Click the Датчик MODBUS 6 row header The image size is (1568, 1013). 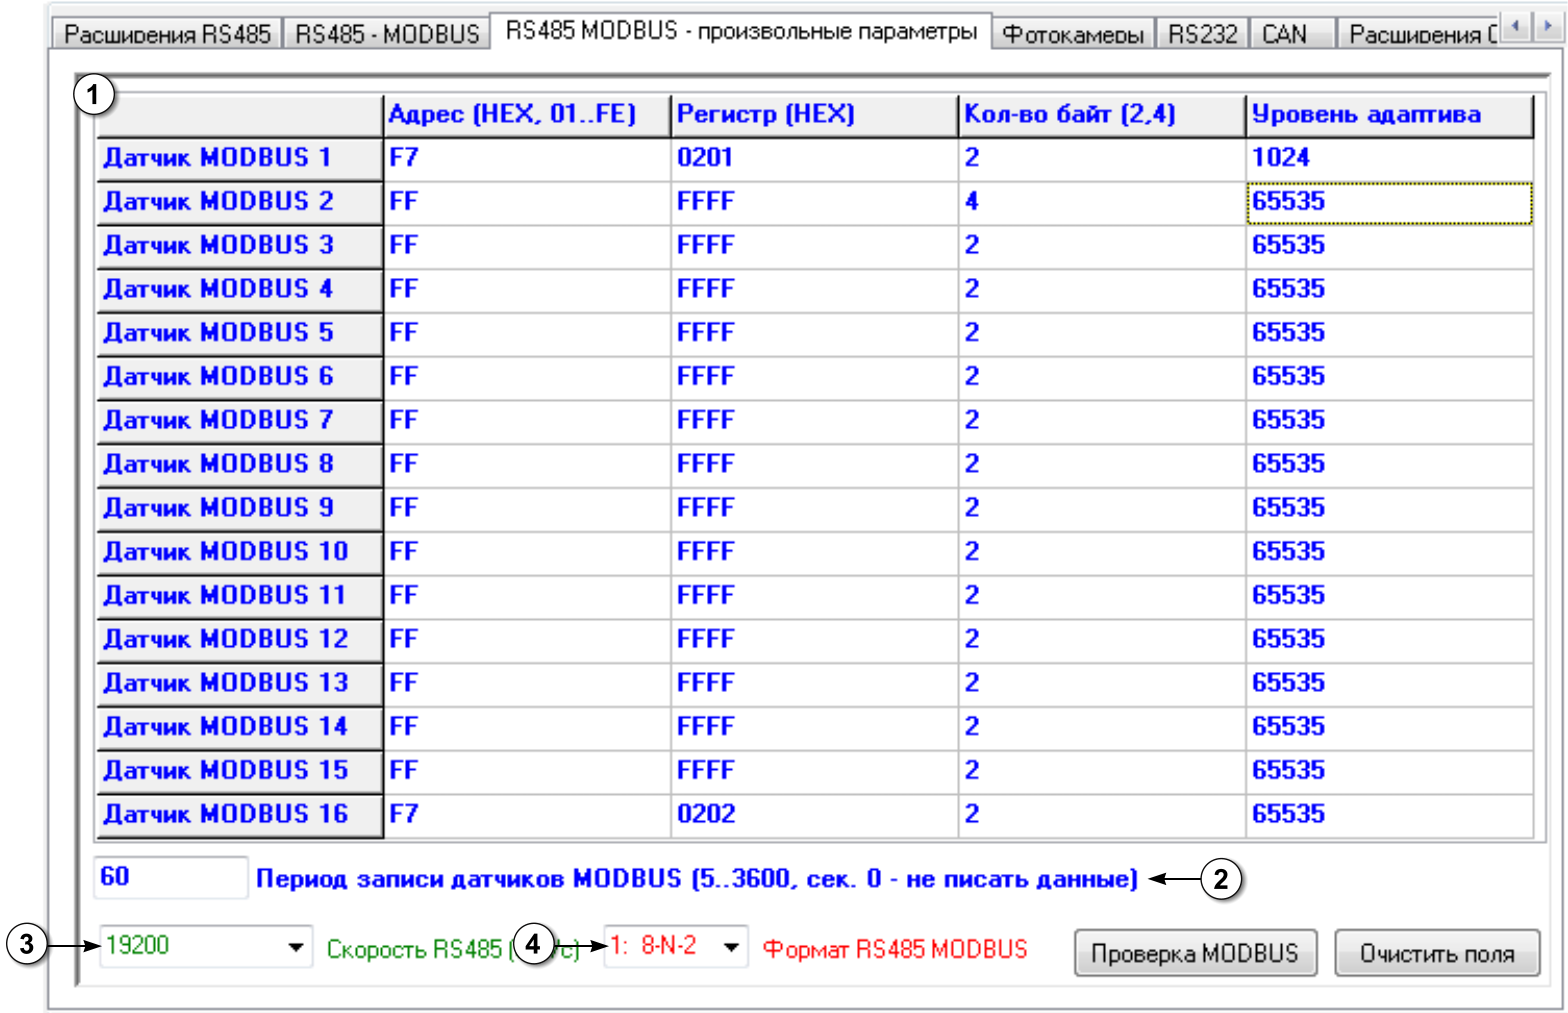coord(240,377)
